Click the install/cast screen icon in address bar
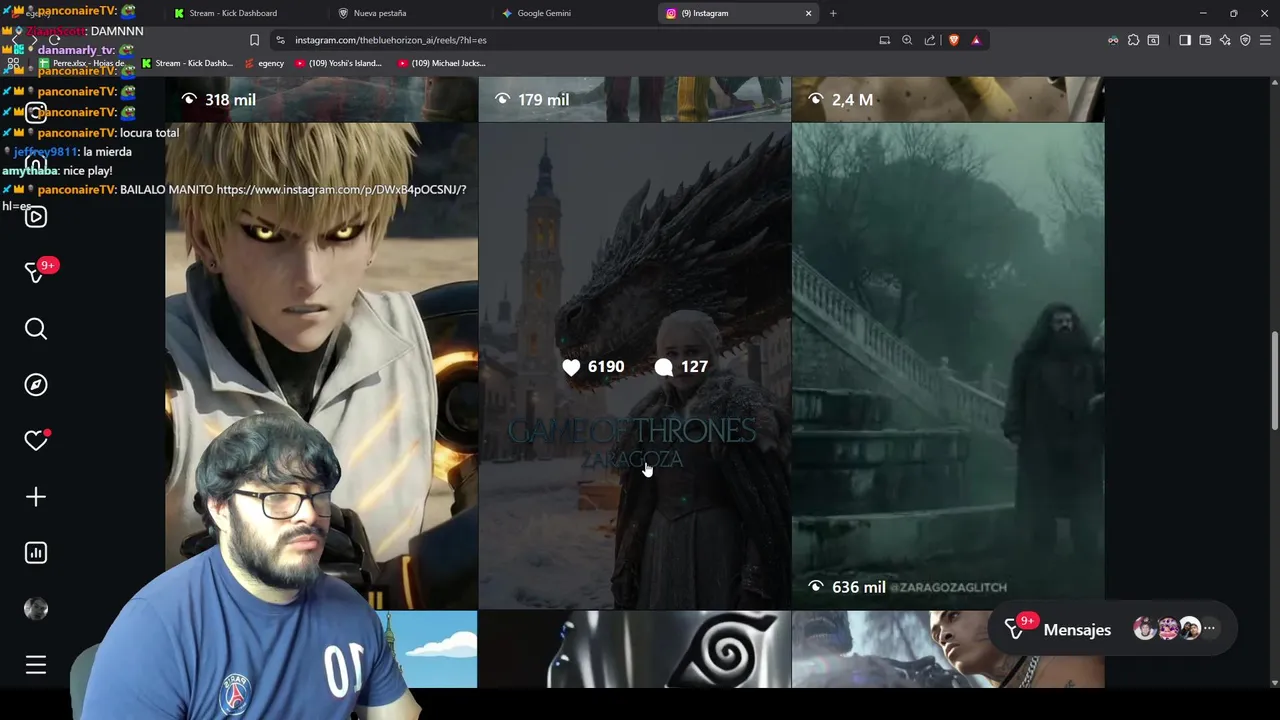 click(884, 40)
